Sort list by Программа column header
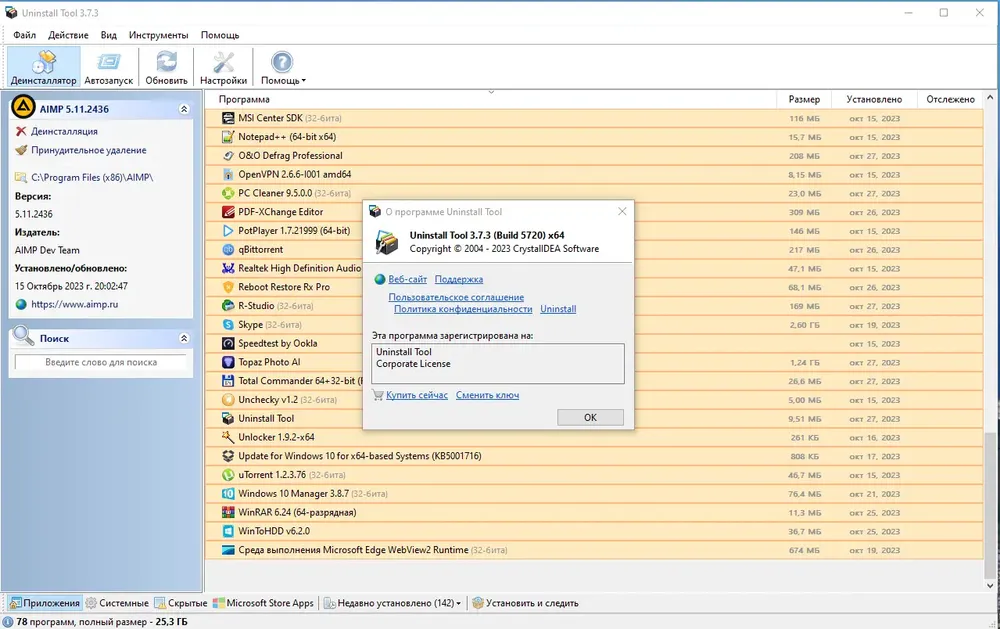The image size is (1000, 629). (244, 100)
